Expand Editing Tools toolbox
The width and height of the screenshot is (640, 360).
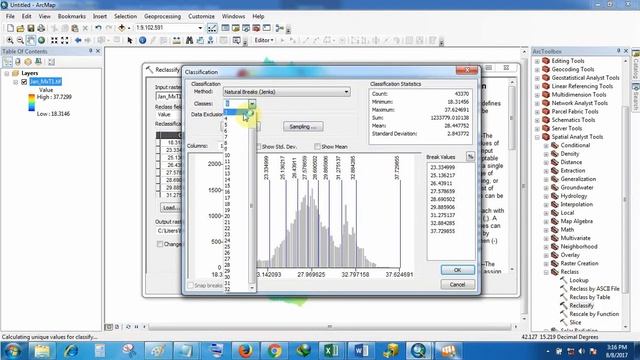coord(537,61)
